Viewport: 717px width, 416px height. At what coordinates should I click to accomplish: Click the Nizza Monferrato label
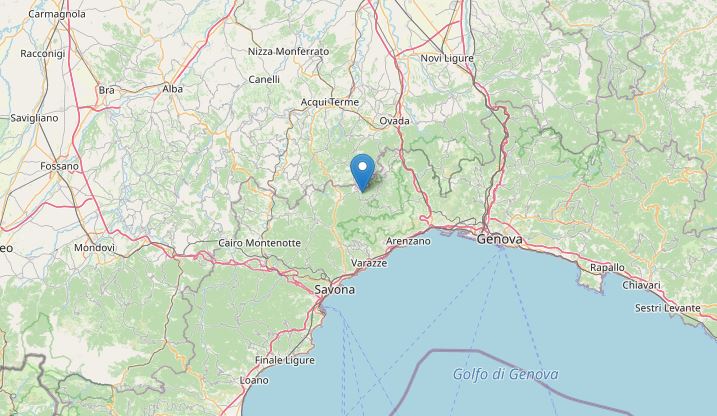point(289,52)
